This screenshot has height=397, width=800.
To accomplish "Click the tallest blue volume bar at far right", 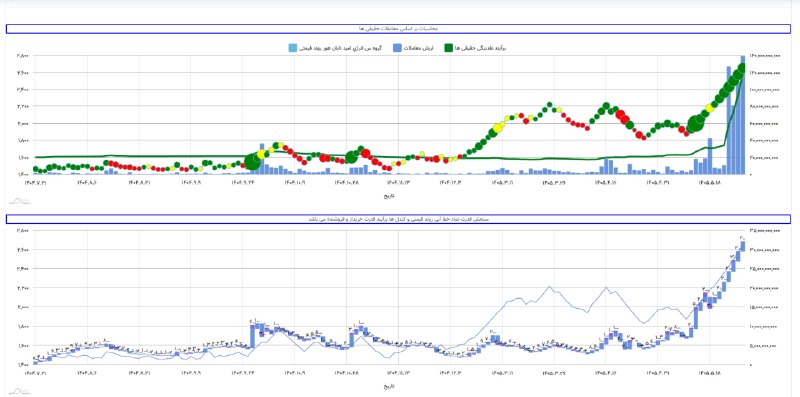I will coord(742,115).
